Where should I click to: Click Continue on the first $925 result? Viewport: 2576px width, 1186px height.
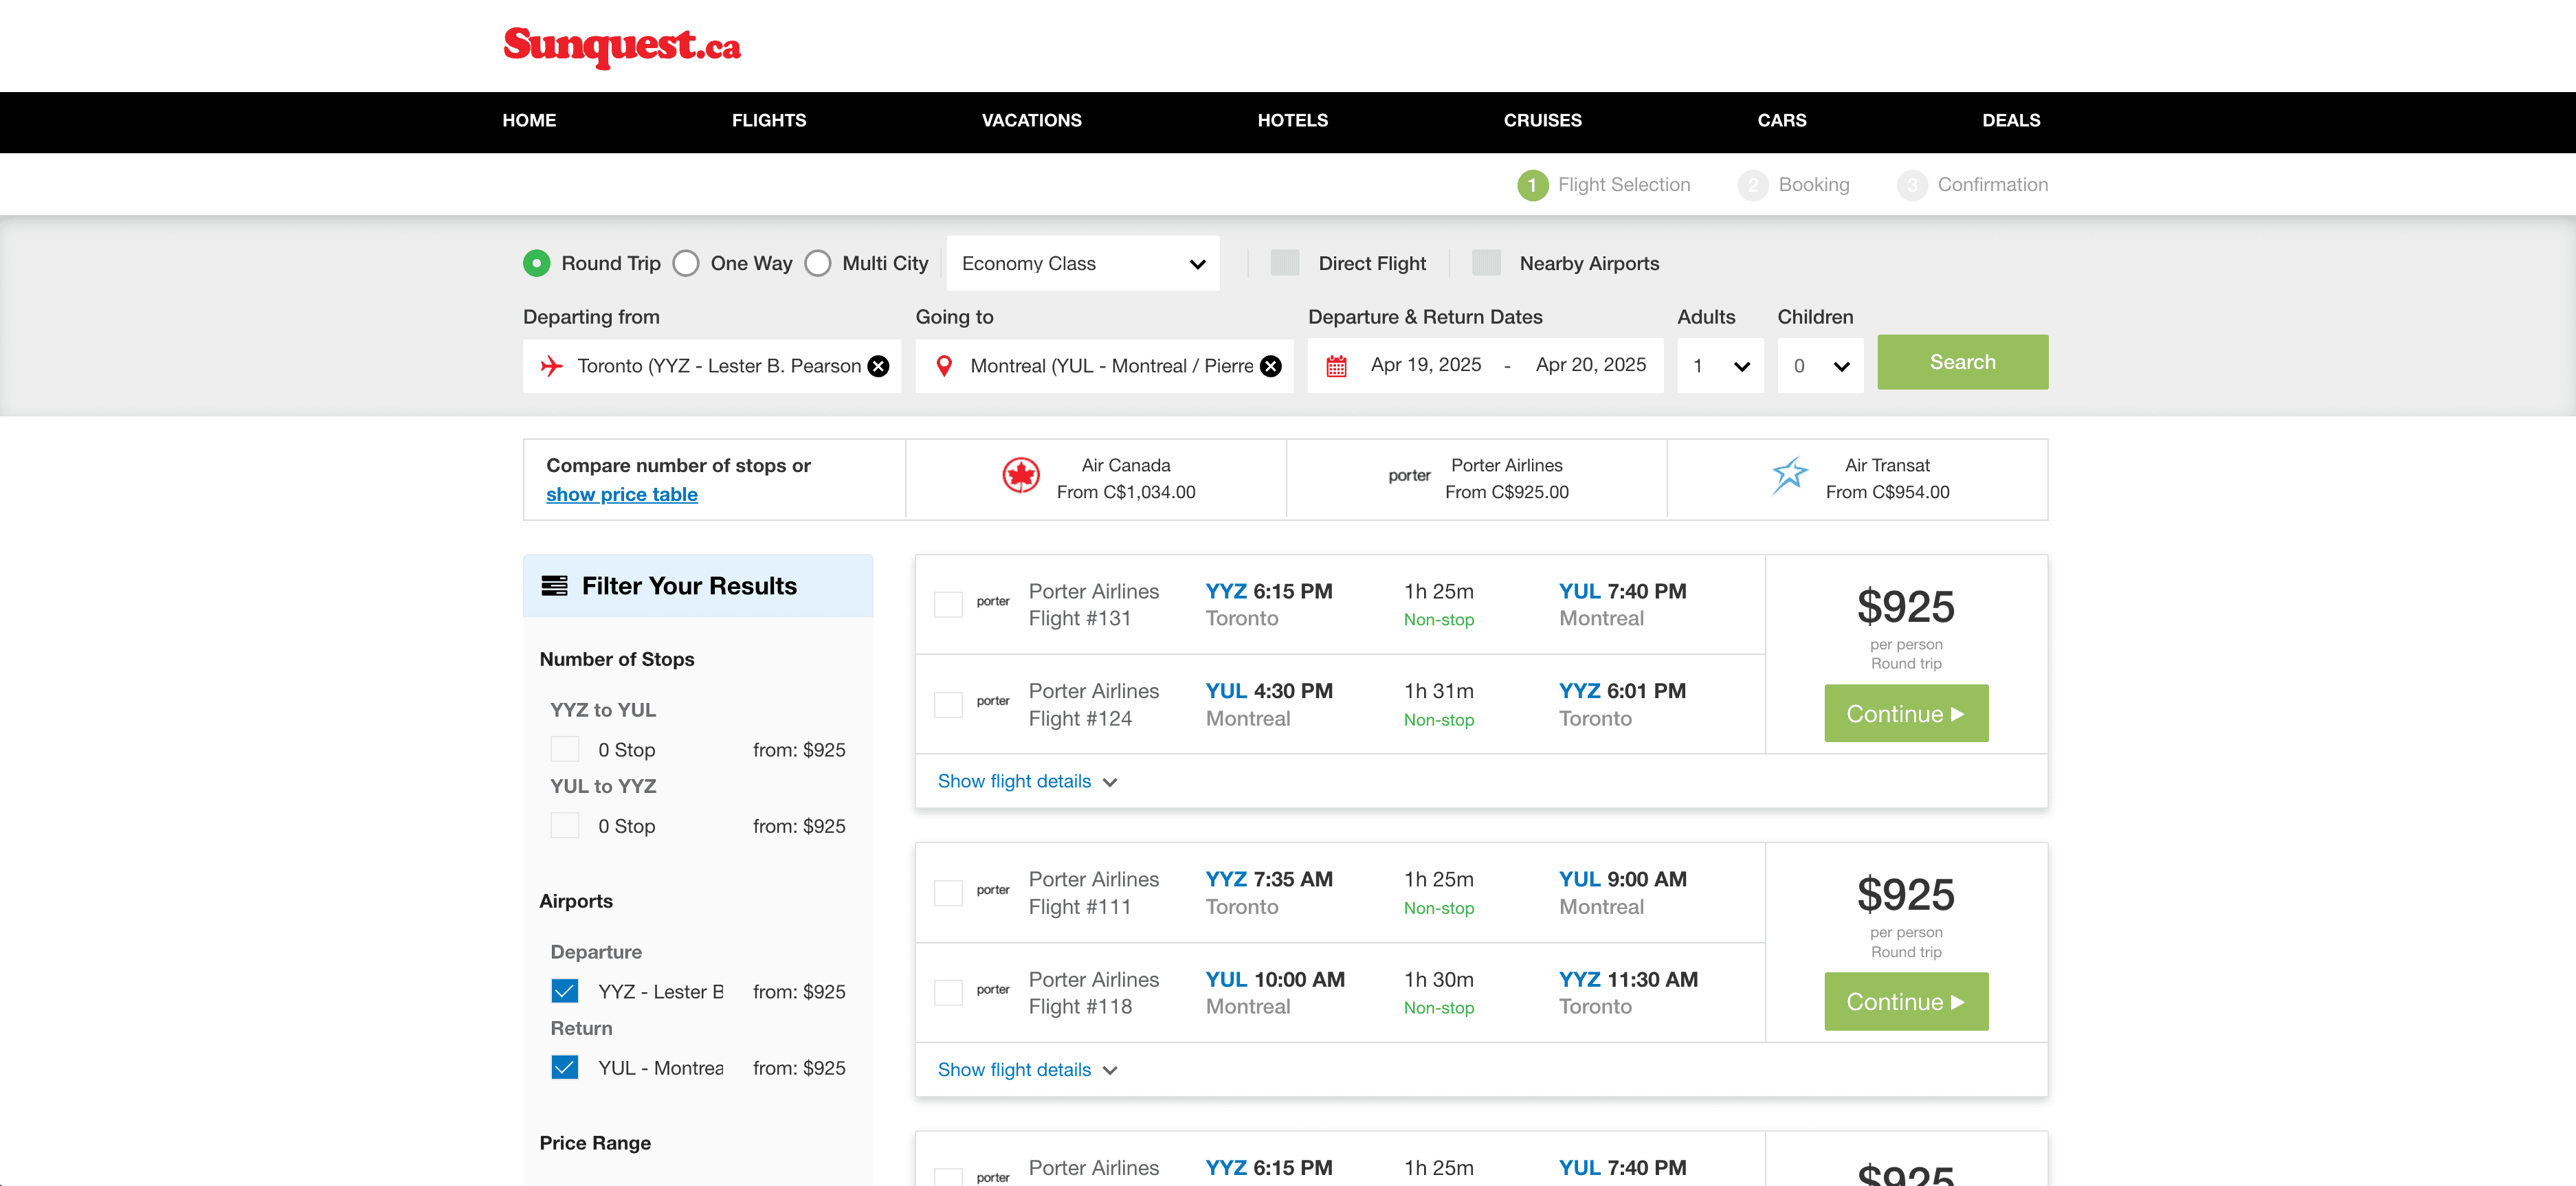1905,713
